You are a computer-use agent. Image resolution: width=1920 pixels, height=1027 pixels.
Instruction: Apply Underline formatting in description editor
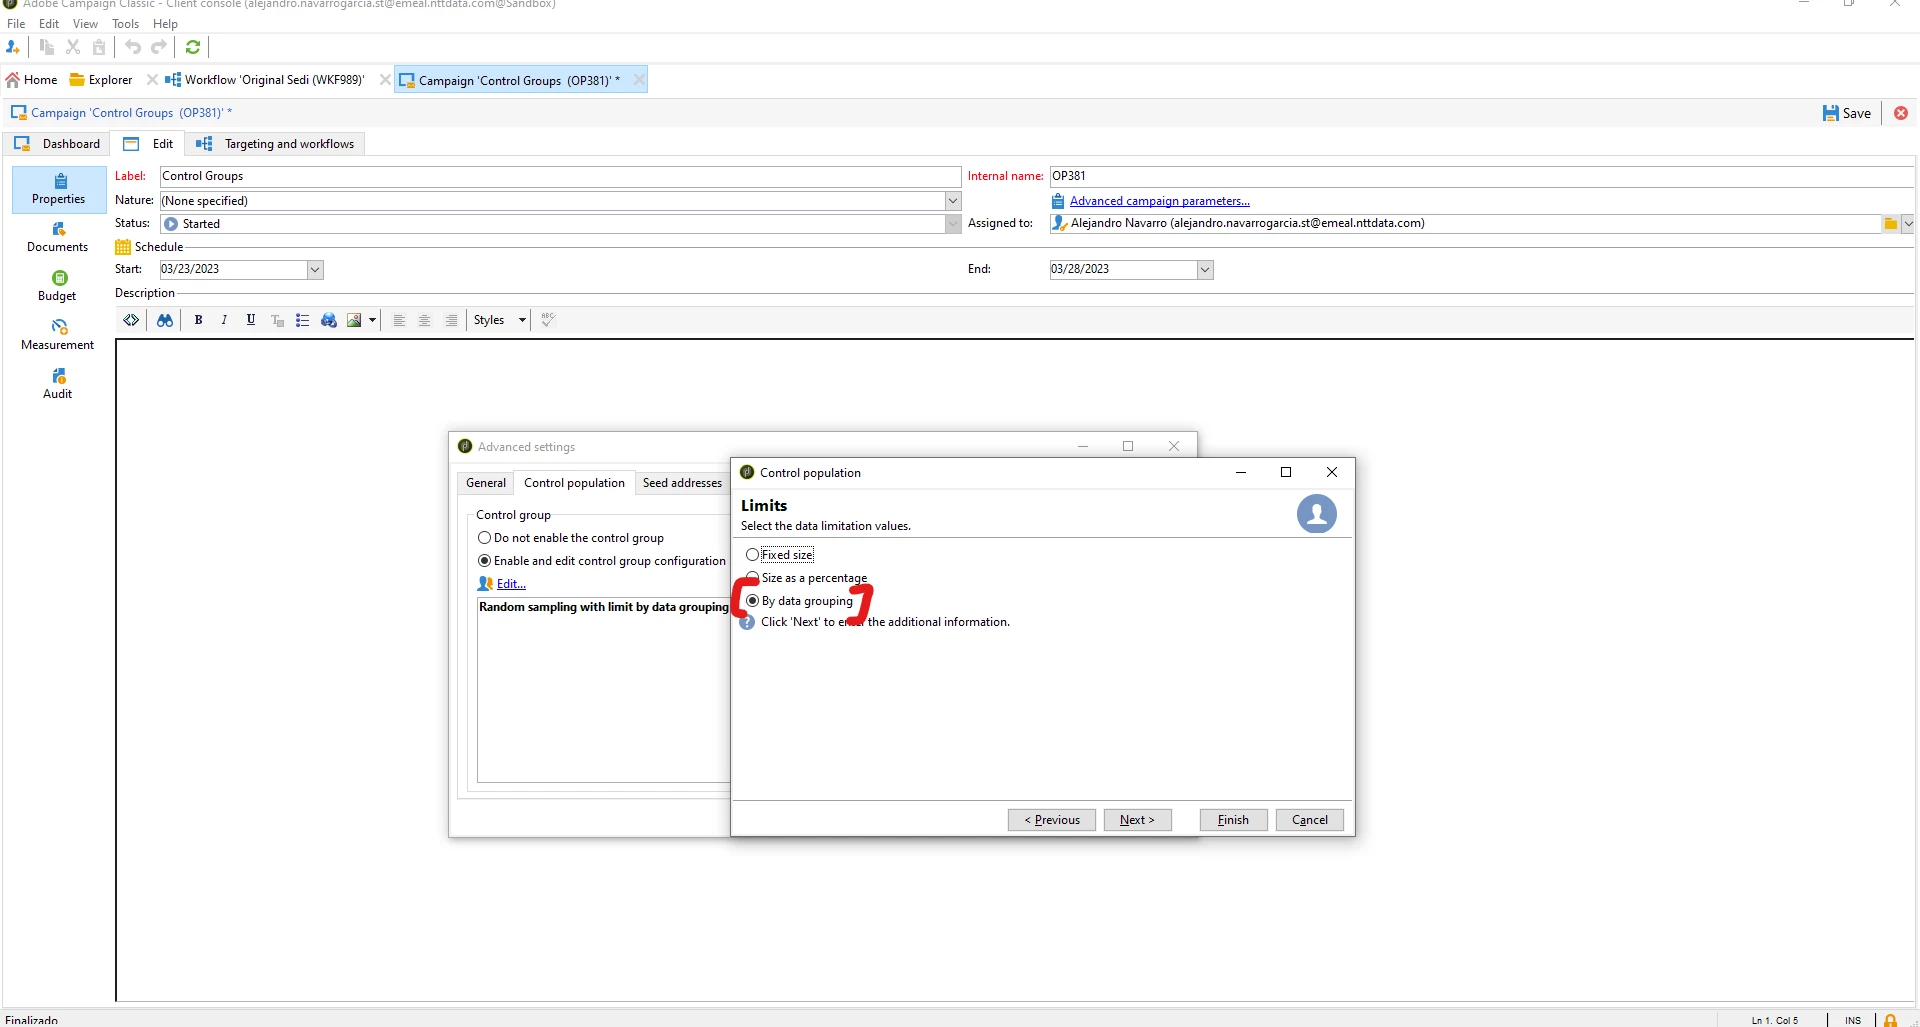click(251, 320)
